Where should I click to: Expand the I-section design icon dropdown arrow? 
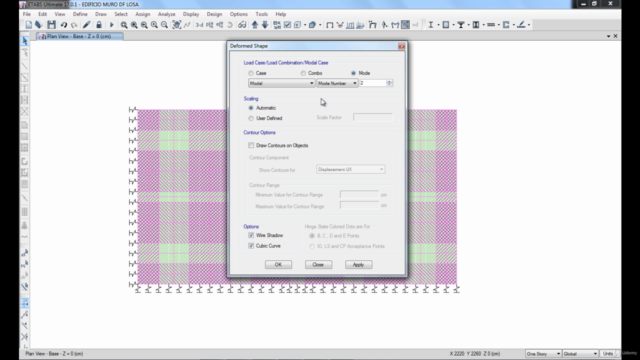[x=438, y=25]
